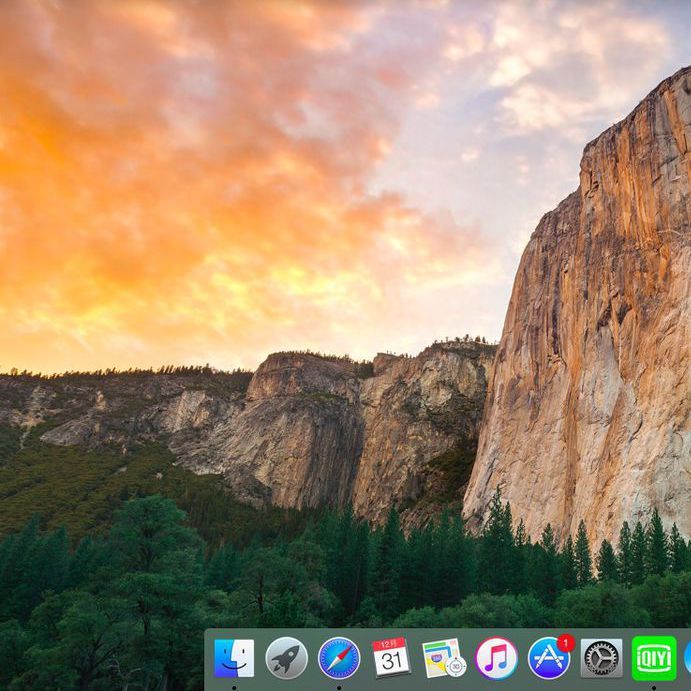
Task: Open Calendar icon showing 31
Action: tap(391, 657)
